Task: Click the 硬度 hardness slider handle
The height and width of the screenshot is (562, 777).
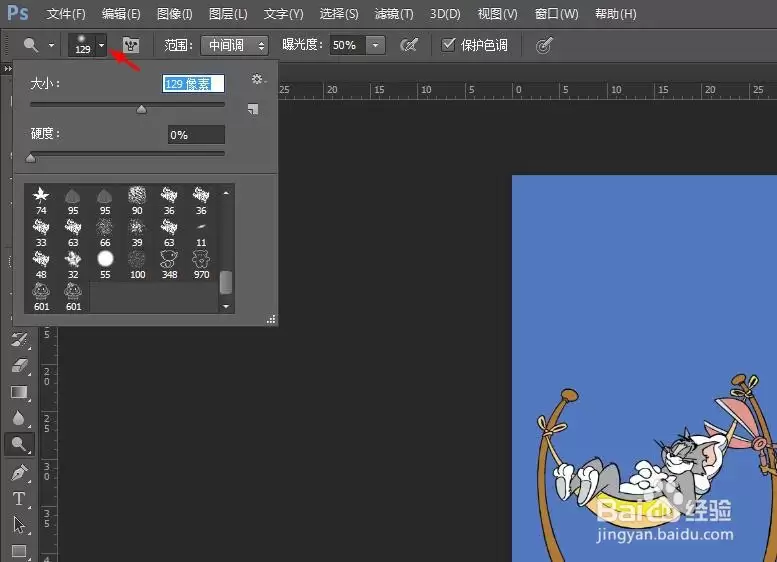Action: tap(31, 158)
